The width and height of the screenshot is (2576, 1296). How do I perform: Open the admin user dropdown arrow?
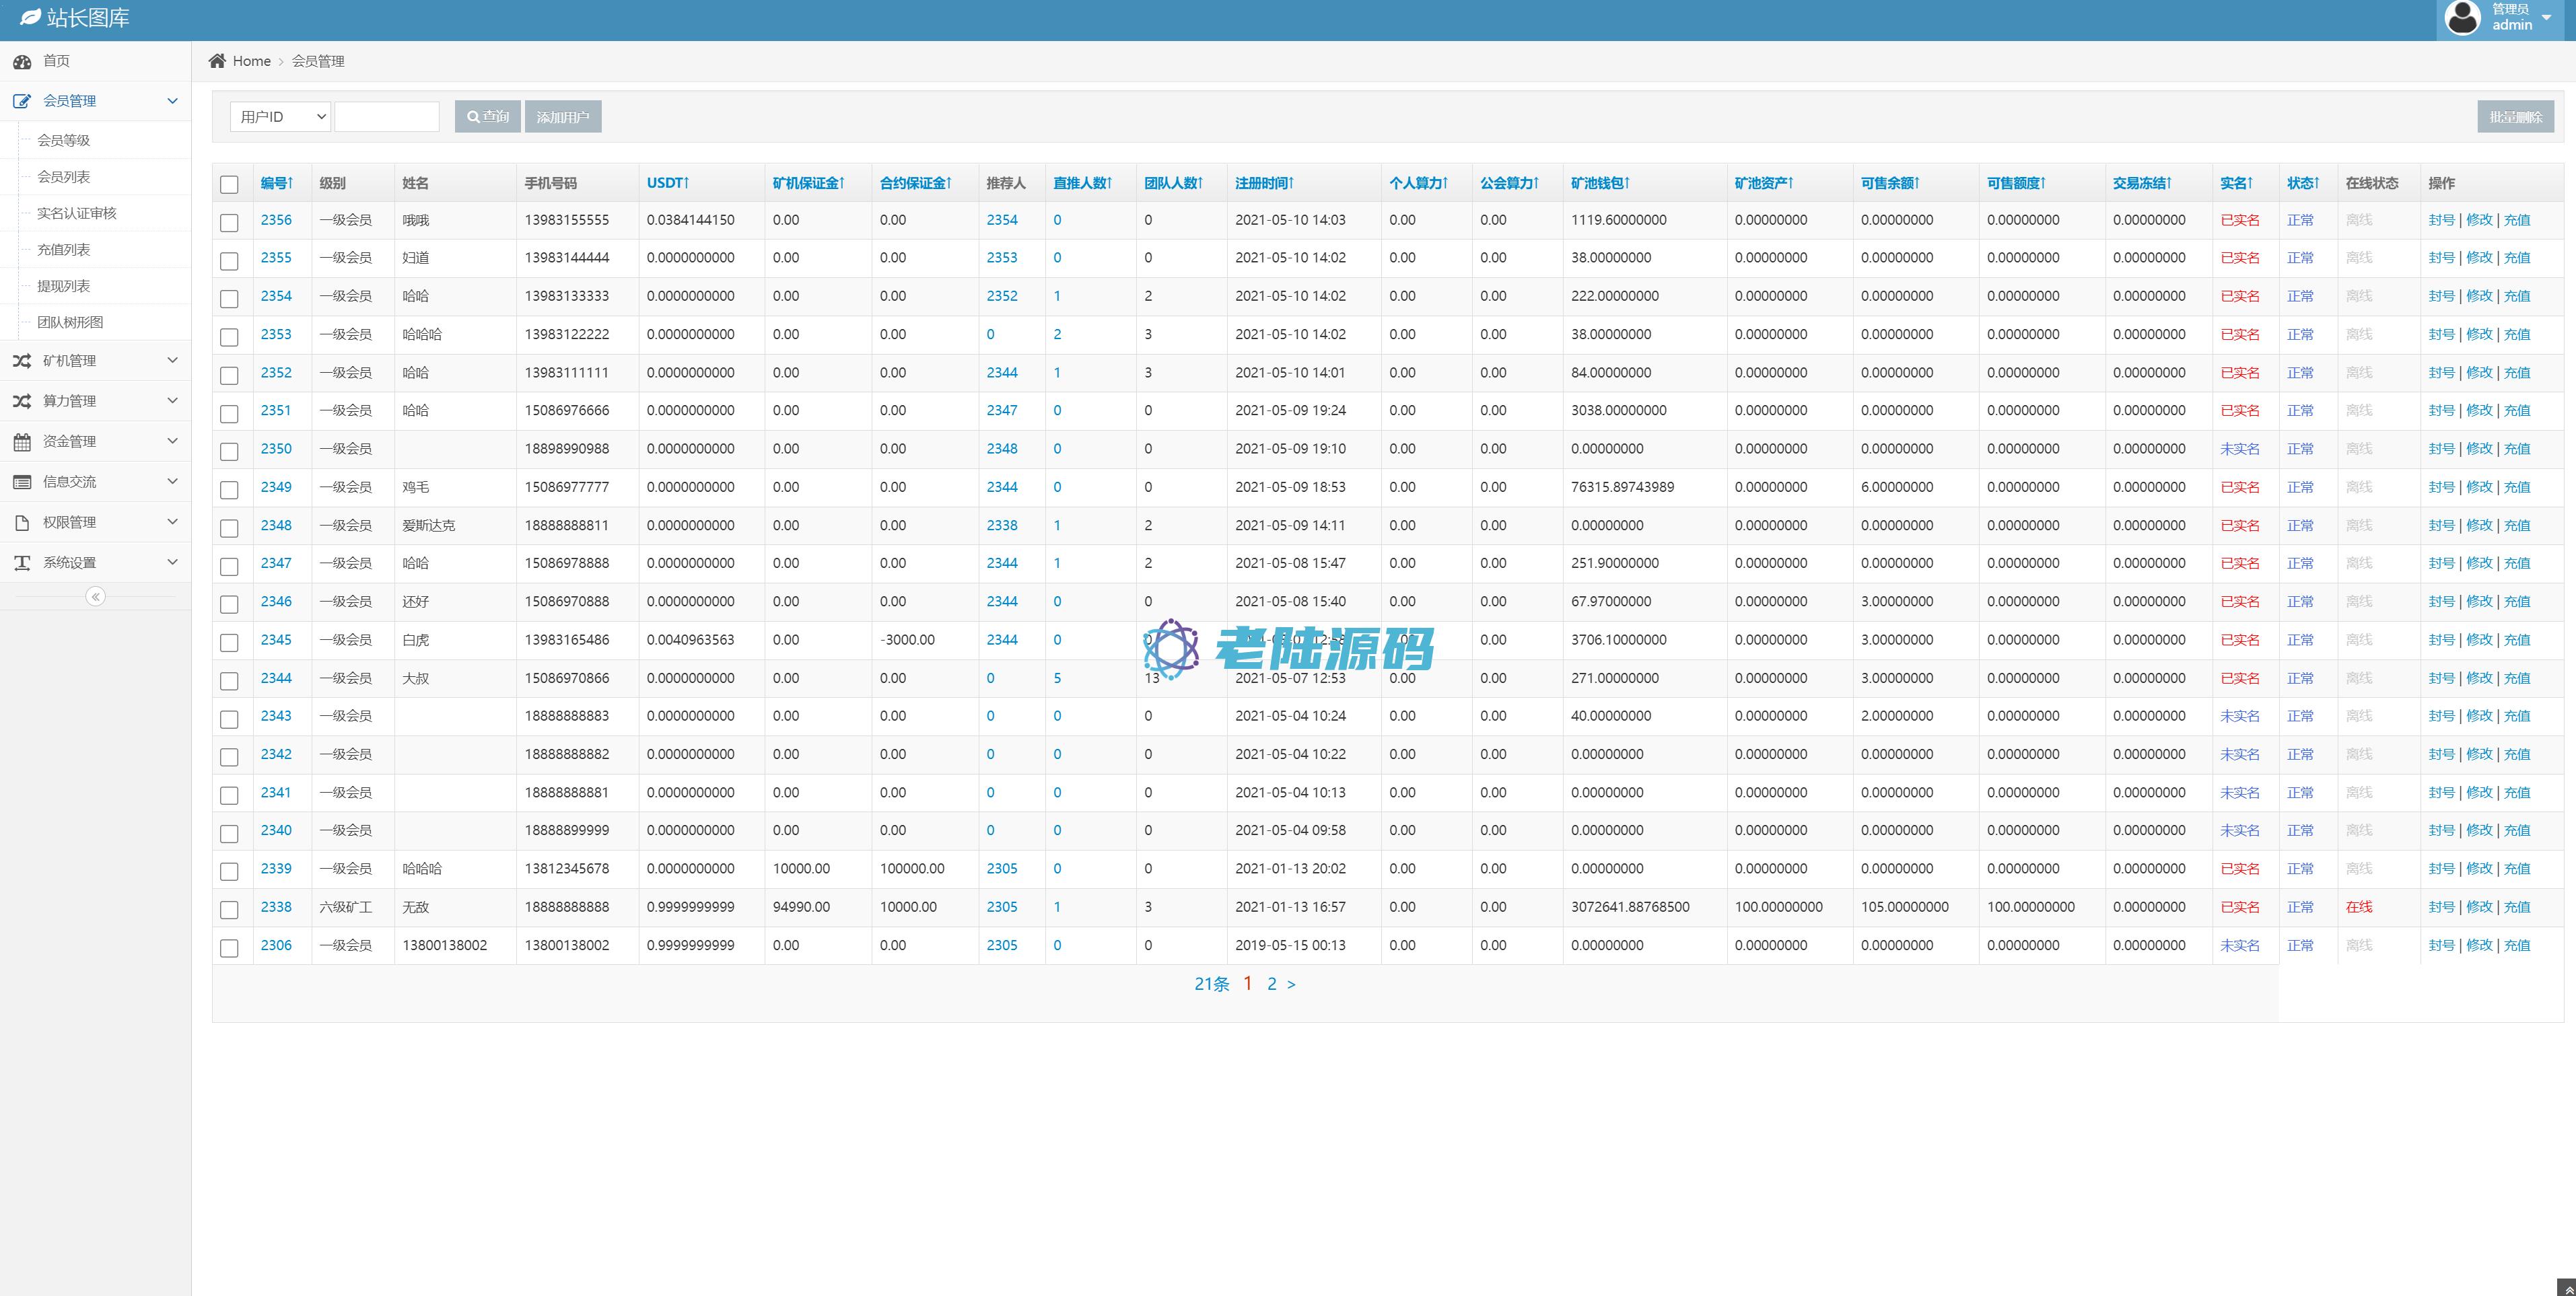[x=2546, y=18]
